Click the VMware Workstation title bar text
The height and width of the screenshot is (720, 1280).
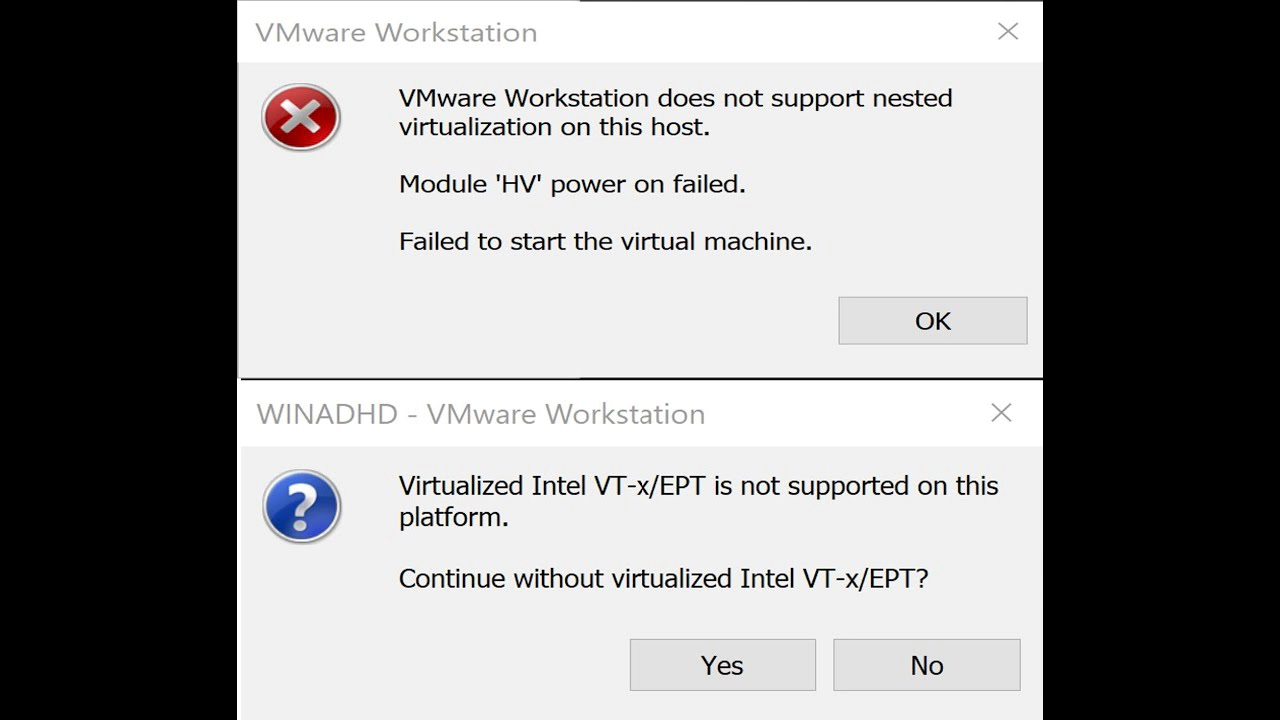397,32
